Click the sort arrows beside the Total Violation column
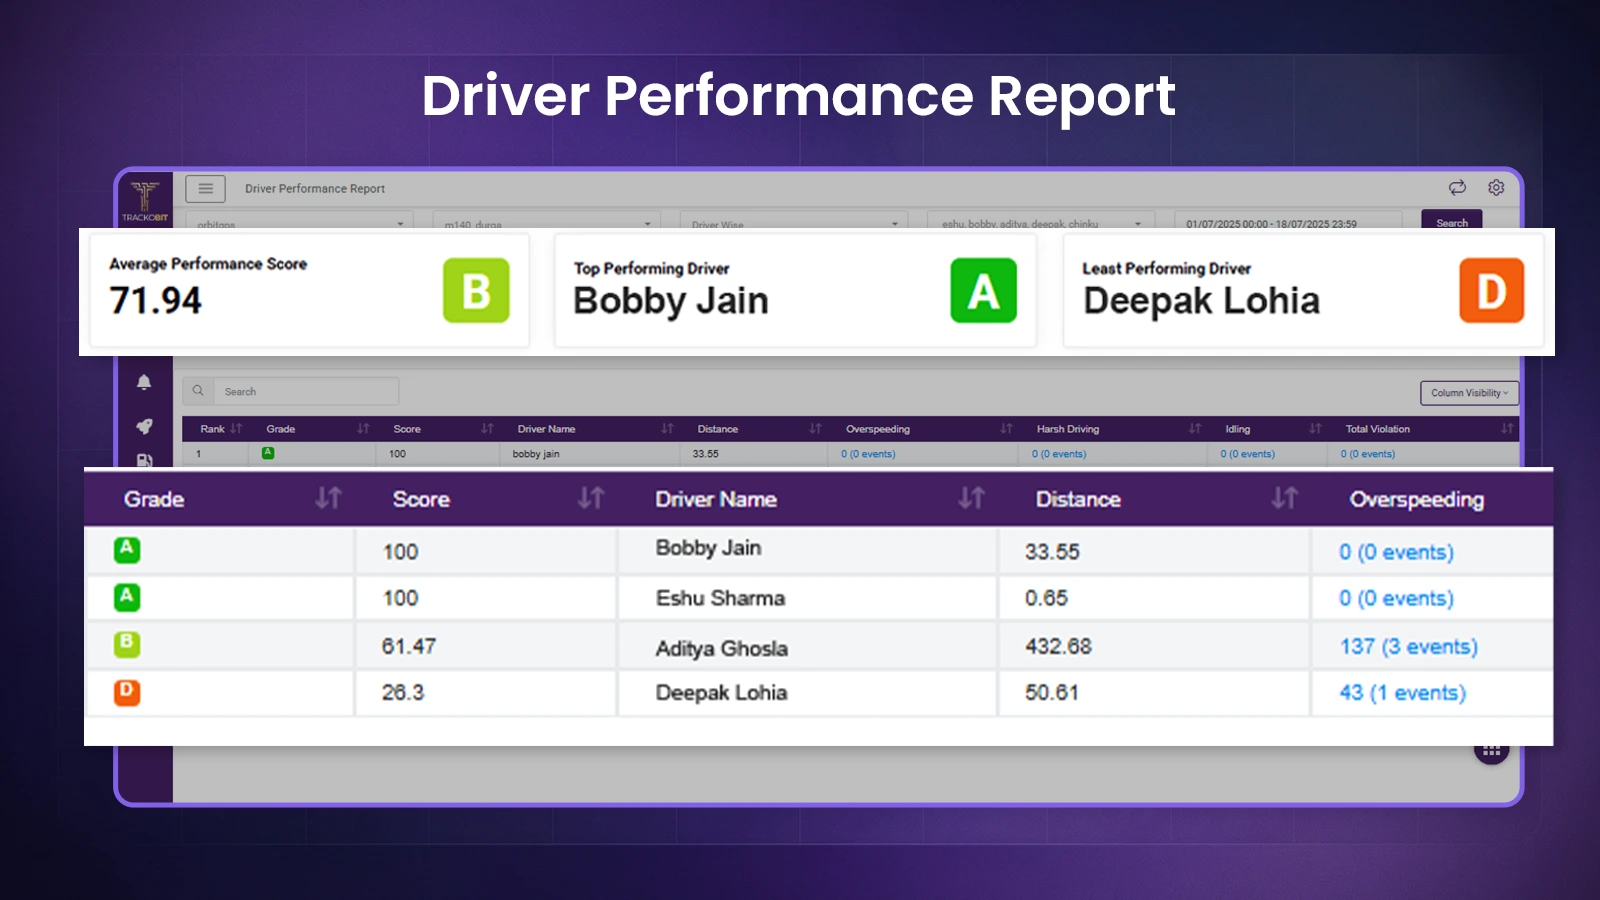Viewport: 1600px width, 900px height. point(1507,429)
